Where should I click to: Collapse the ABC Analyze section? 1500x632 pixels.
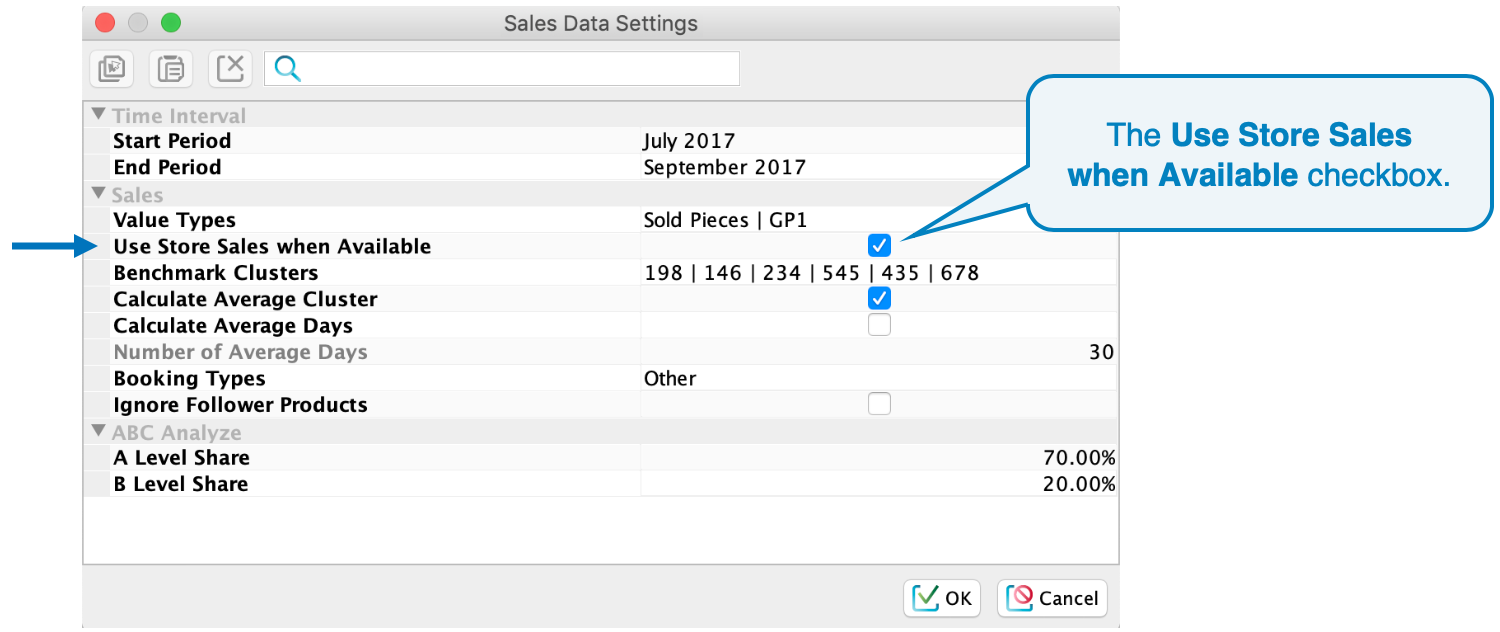coord(98,432)
